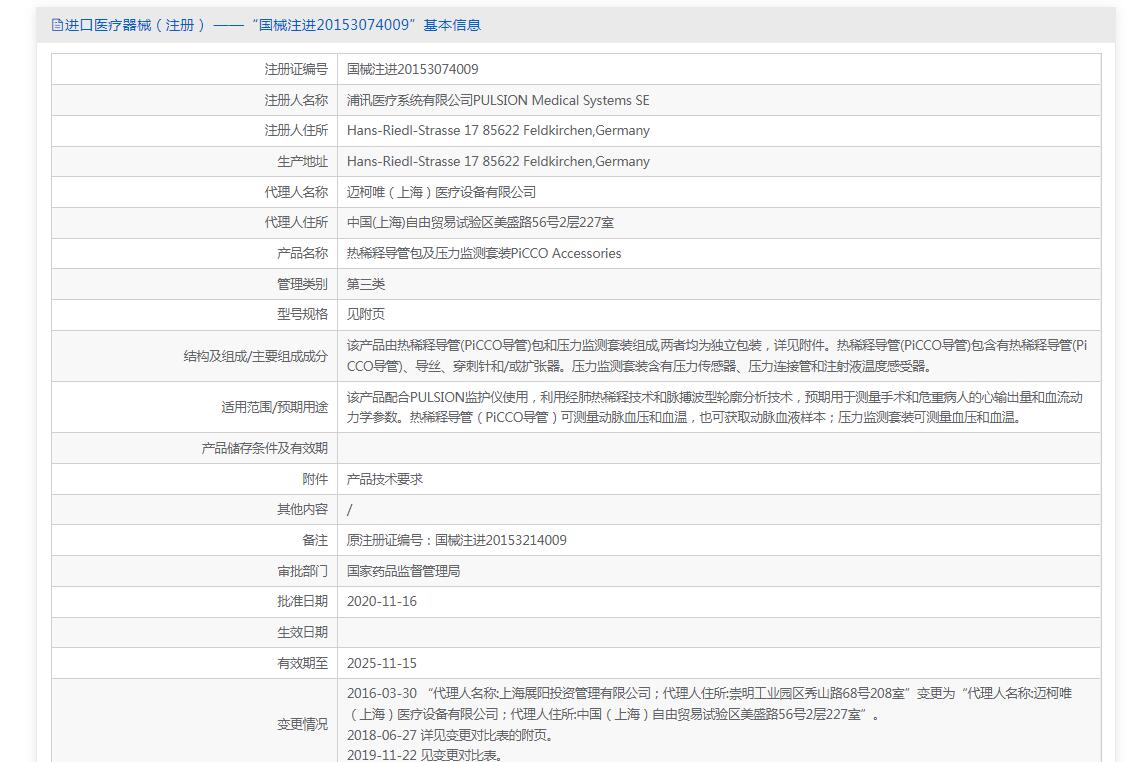Click the 第三类 management category value
The image size is (1131, 762).
click(x=366, y=284)
